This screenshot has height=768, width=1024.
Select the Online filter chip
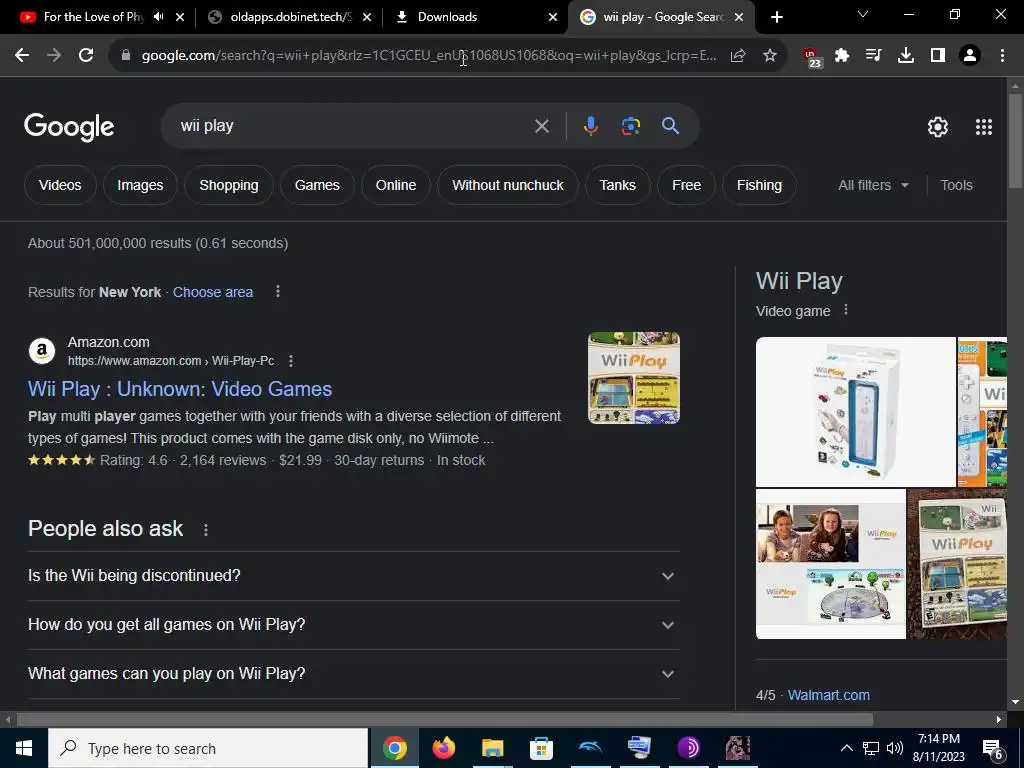click(x=396, y=185)
